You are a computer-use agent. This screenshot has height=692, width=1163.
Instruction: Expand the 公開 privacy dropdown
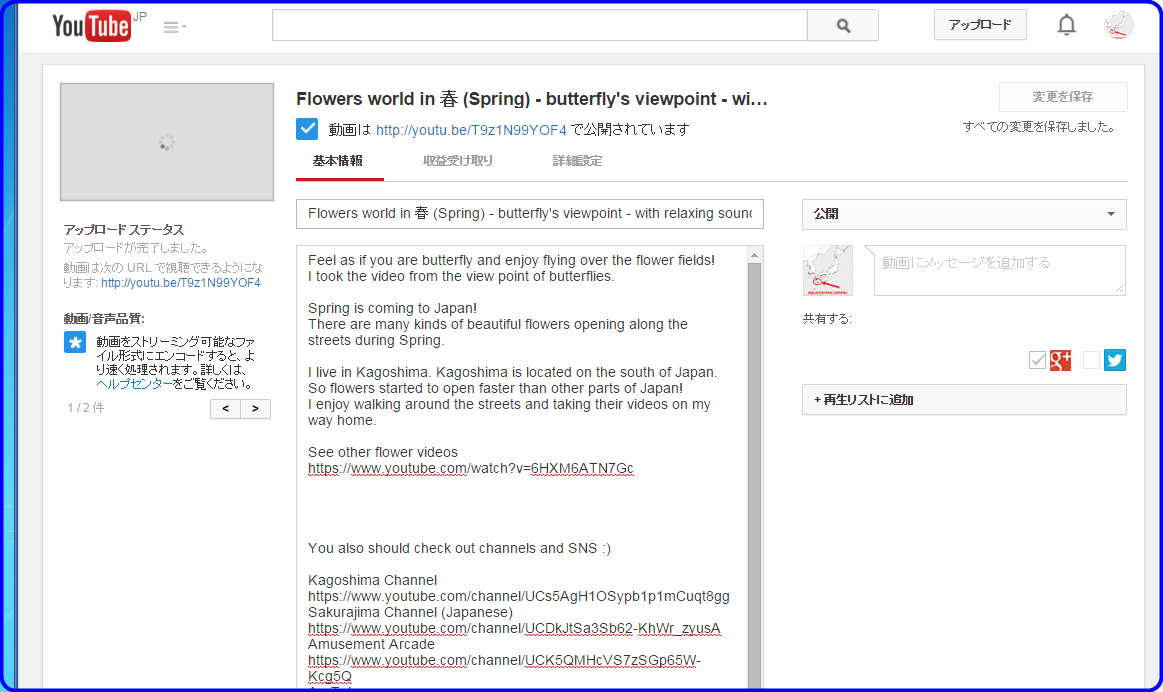pyautogui.click(x=964, y=214)
